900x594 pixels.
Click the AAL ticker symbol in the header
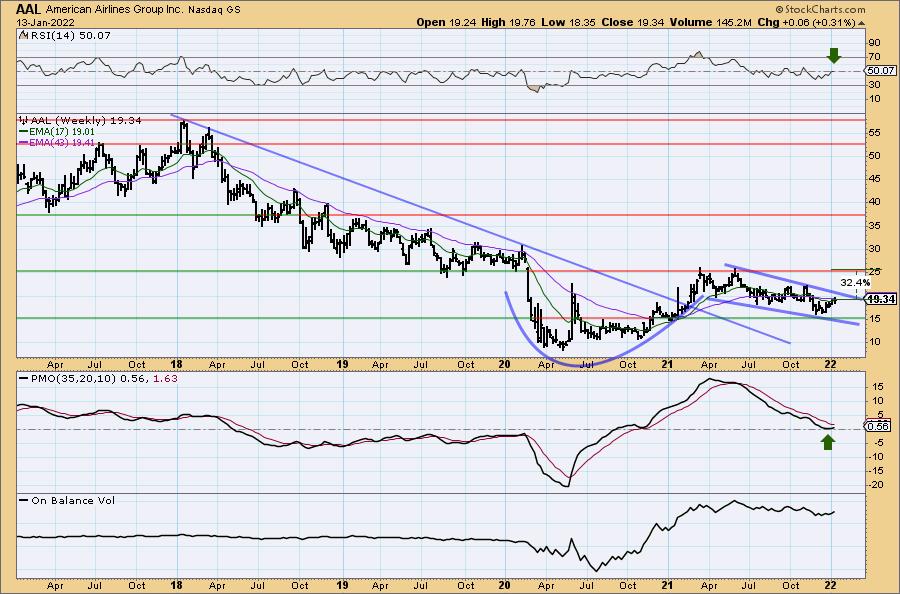coord(28,9)
